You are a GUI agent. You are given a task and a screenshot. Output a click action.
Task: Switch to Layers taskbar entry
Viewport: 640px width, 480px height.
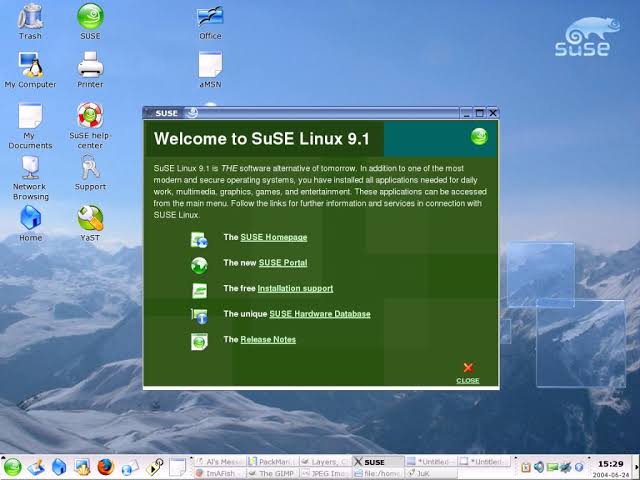coord(325,462)
